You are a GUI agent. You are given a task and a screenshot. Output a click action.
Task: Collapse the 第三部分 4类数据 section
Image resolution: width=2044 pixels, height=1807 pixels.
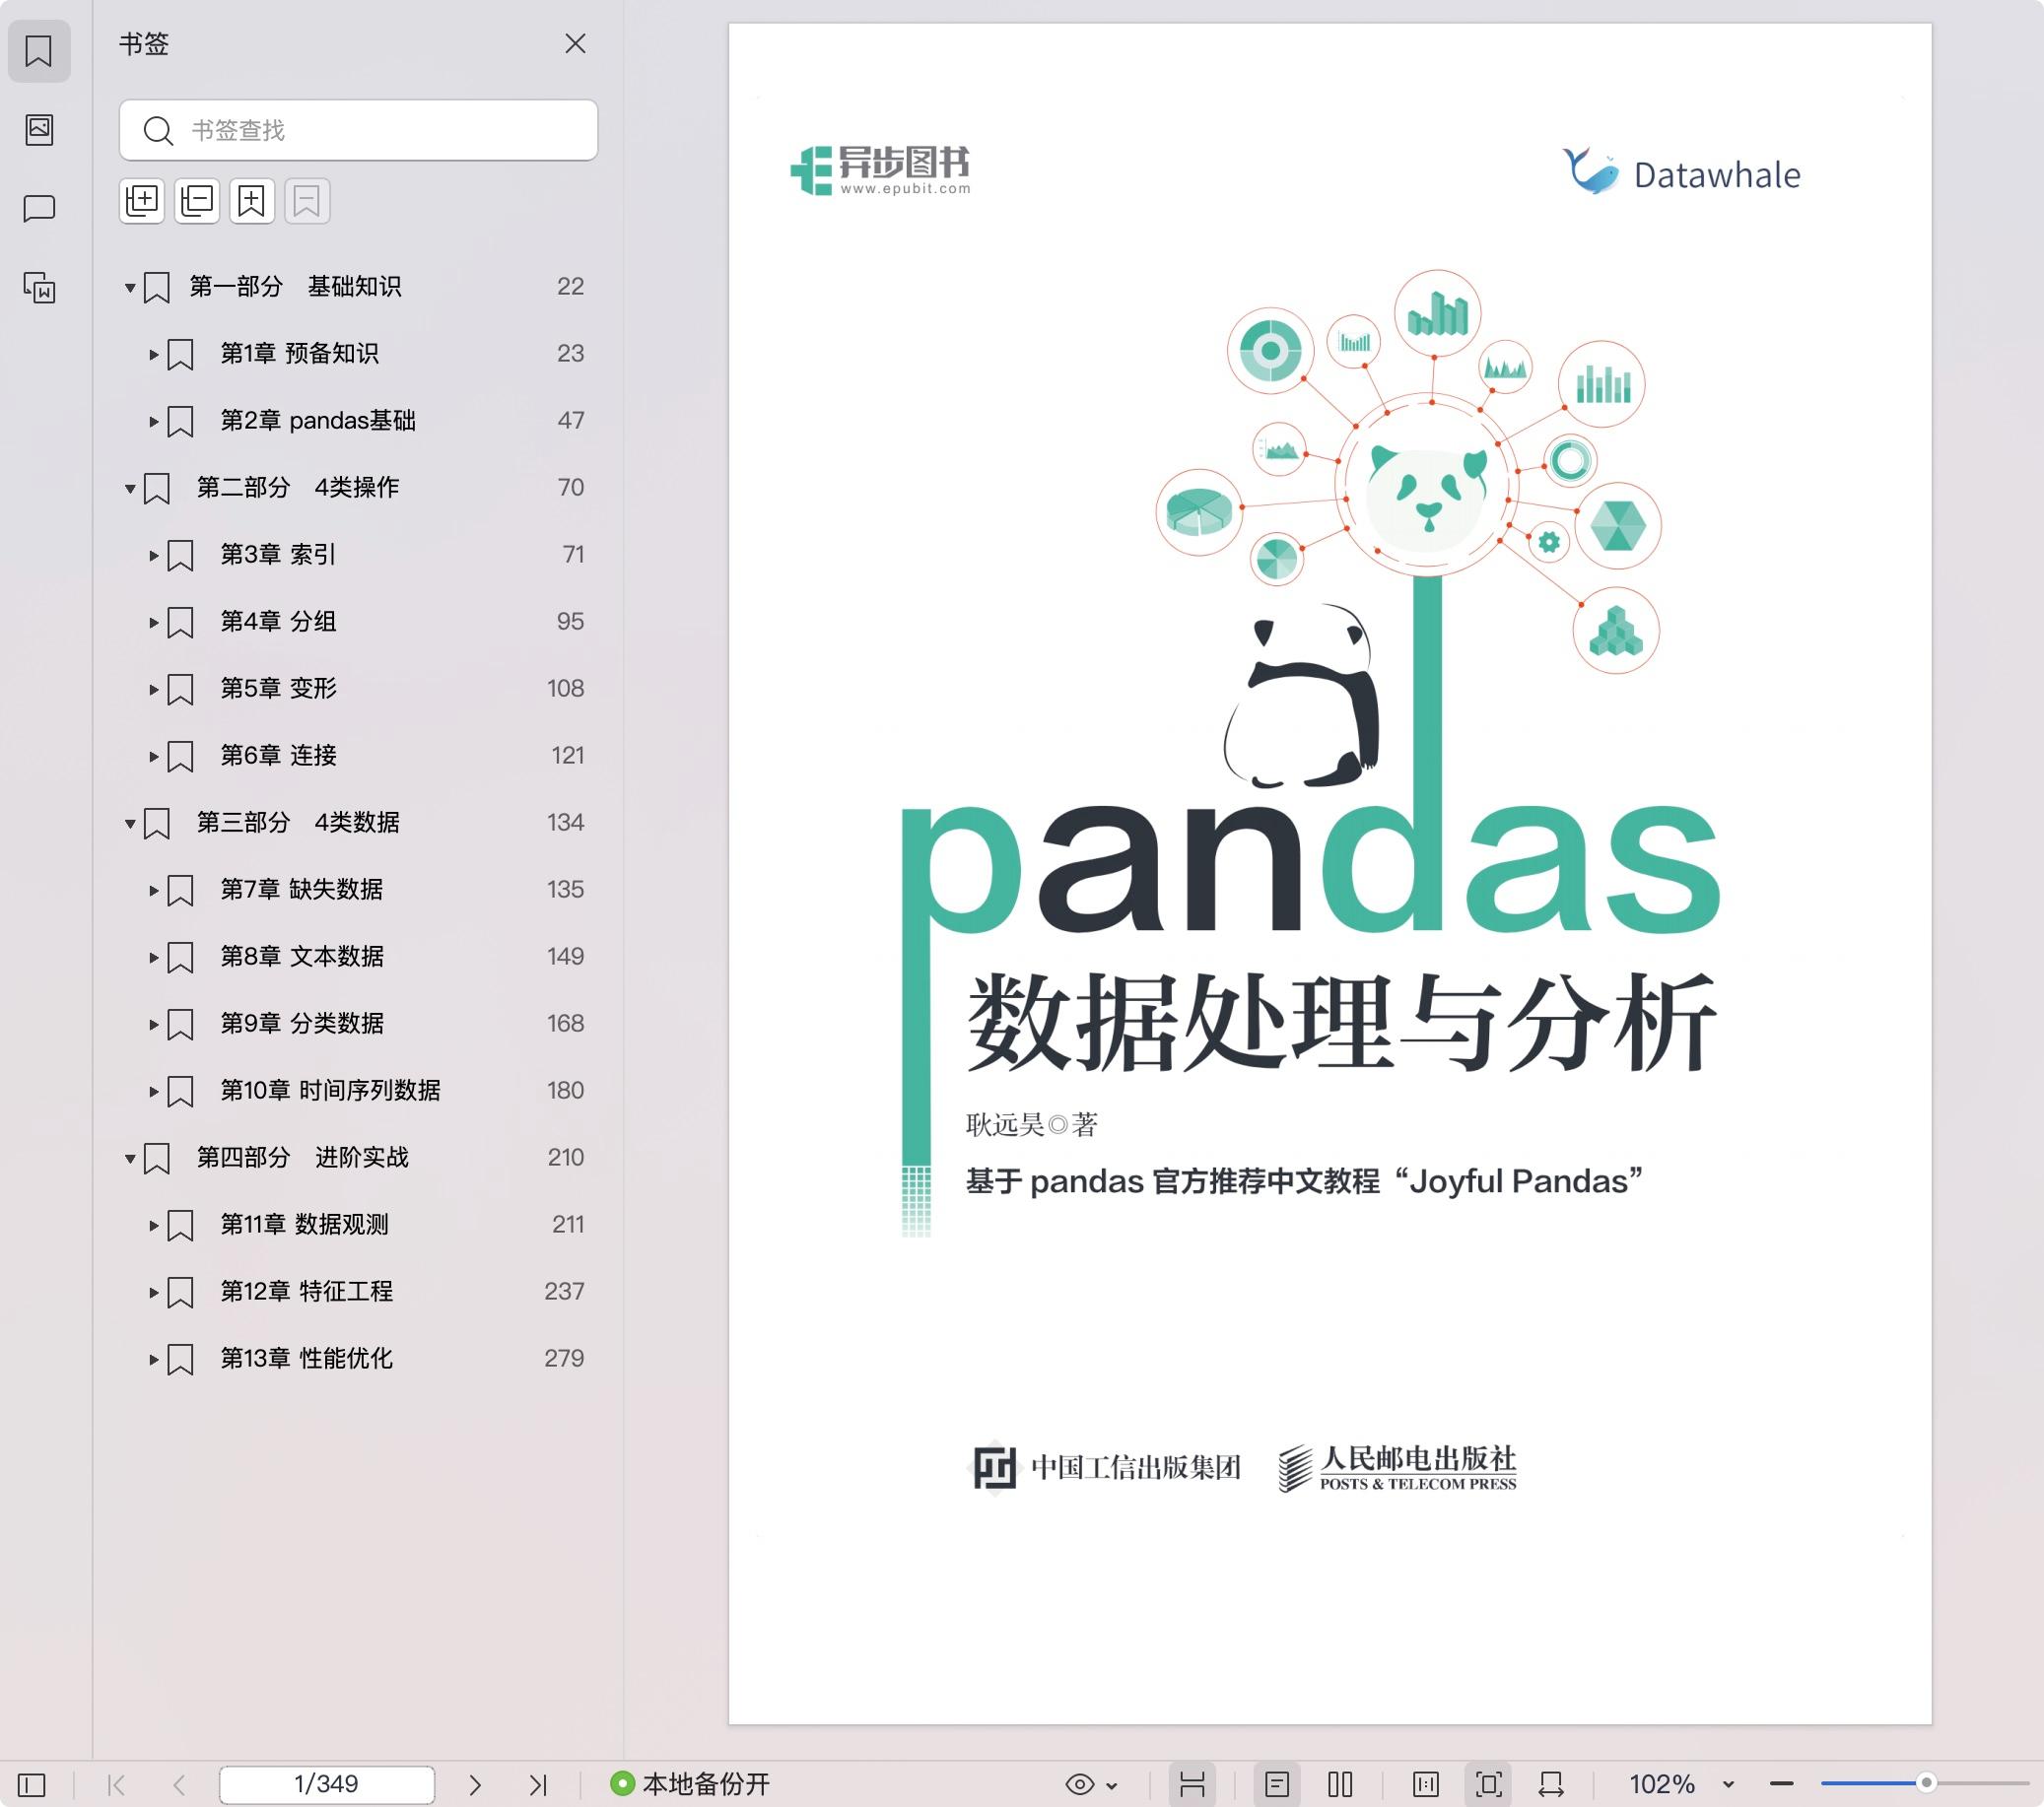pyautogui.click(x=129, y=824)
